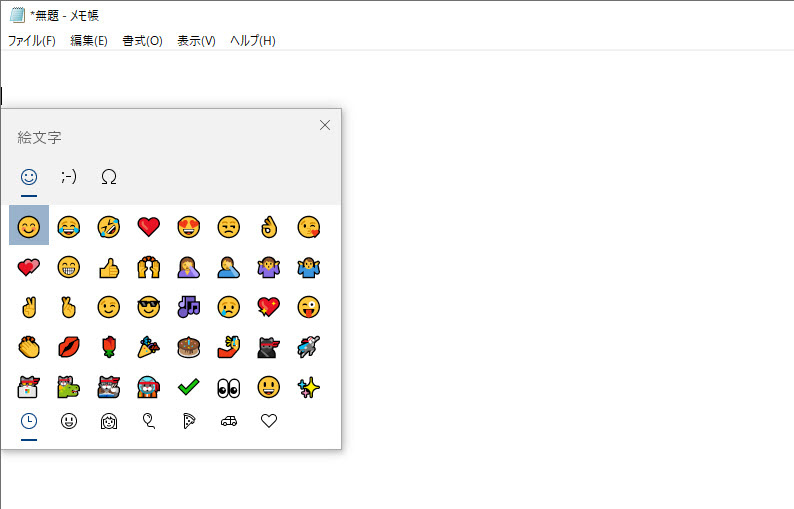Open the ファイル(F) menu
The image size is (794, 509).
pos(31,41)
